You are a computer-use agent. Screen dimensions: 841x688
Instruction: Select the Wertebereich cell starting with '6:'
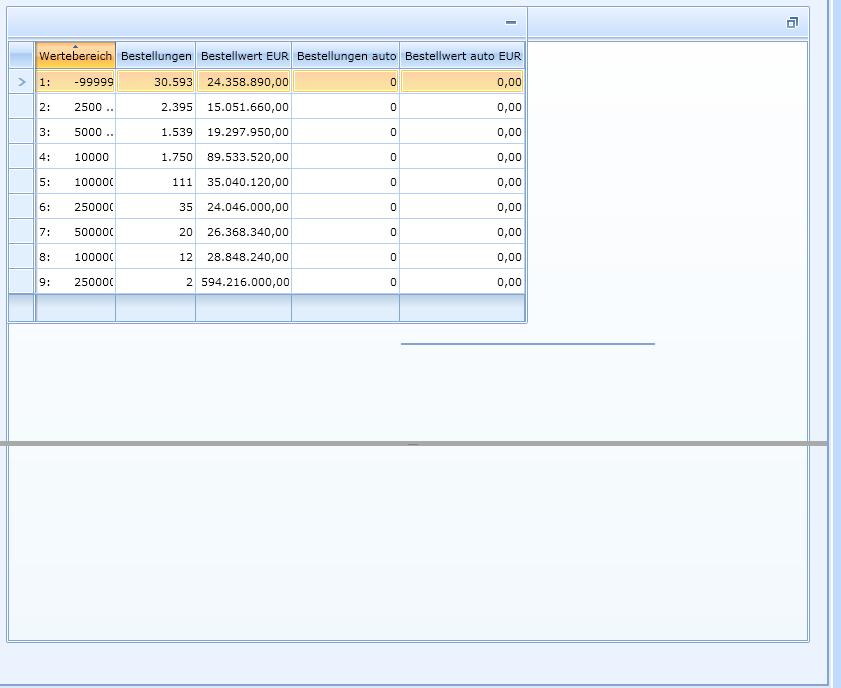[76, 207]
